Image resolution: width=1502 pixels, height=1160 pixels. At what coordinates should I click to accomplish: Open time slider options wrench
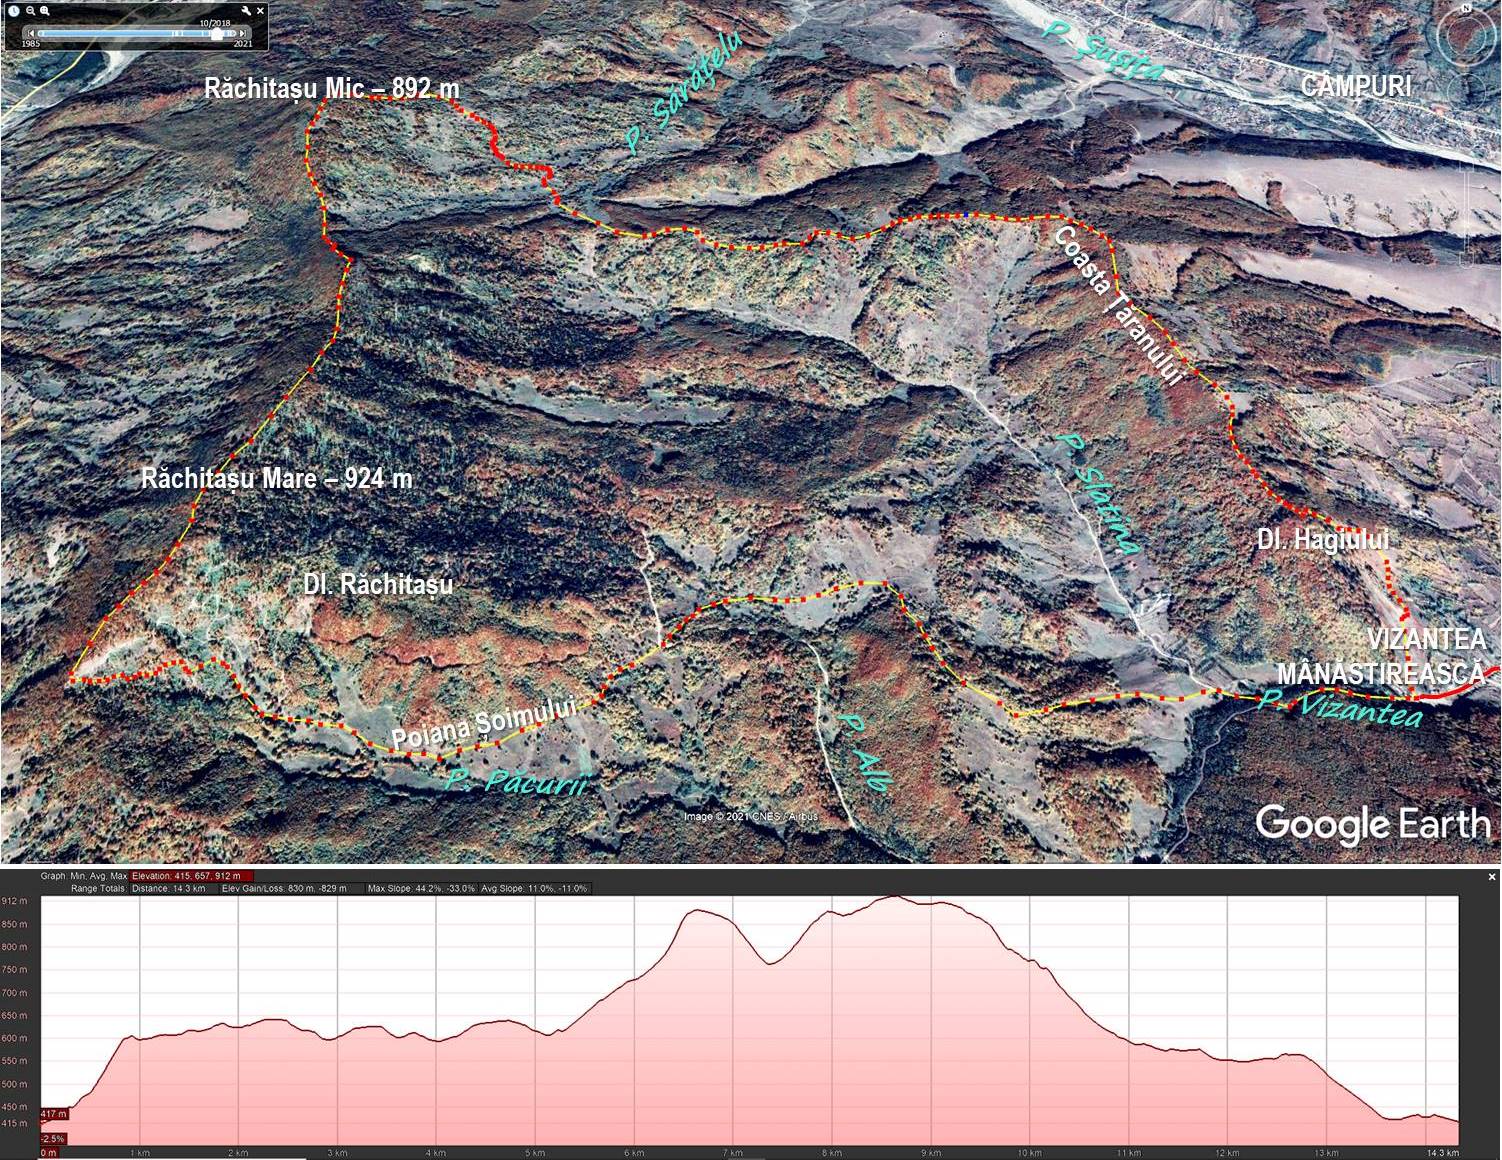pyautogui.click(x=246, y=11)
